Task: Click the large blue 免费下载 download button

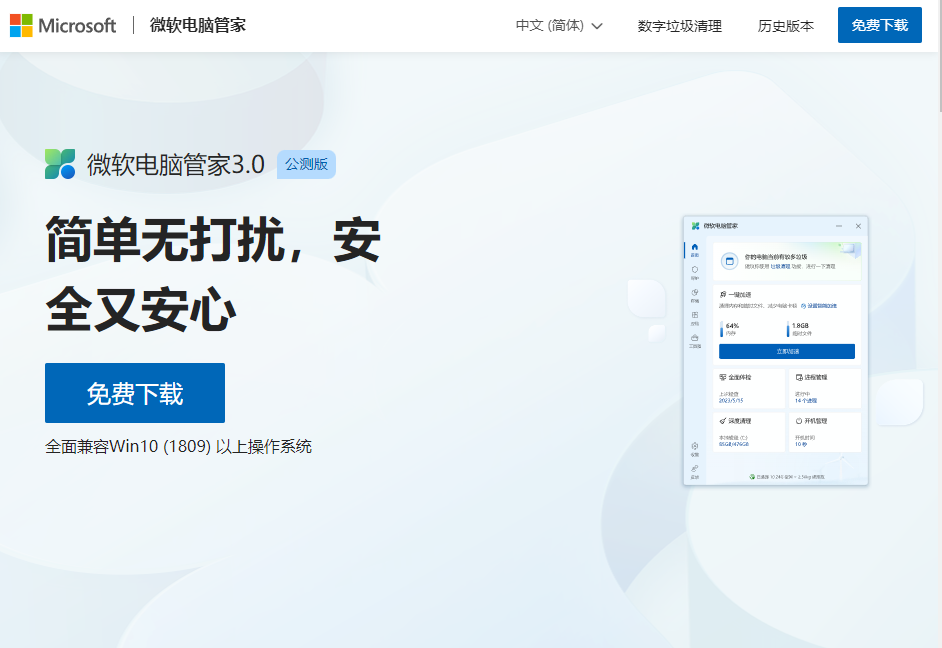Action: click(135, 393)
